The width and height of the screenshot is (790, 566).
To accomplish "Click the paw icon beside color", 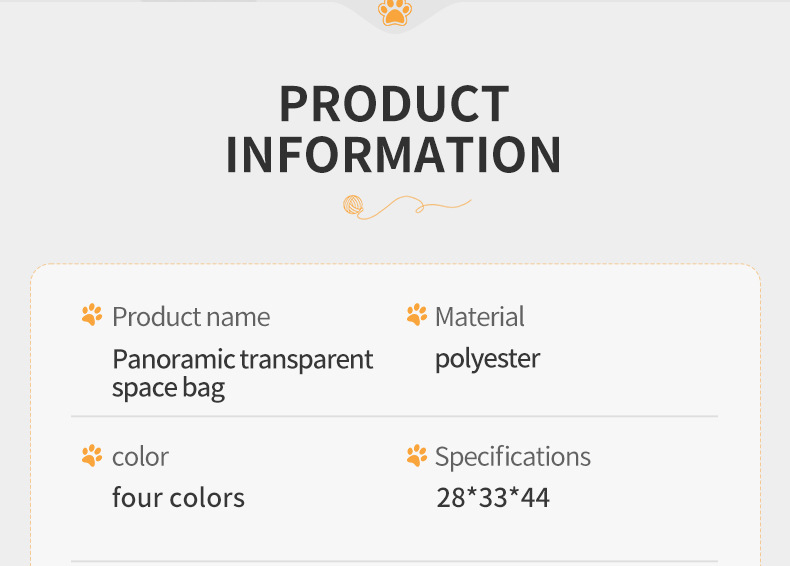I will pyautogui.click(x=92, y=456).
